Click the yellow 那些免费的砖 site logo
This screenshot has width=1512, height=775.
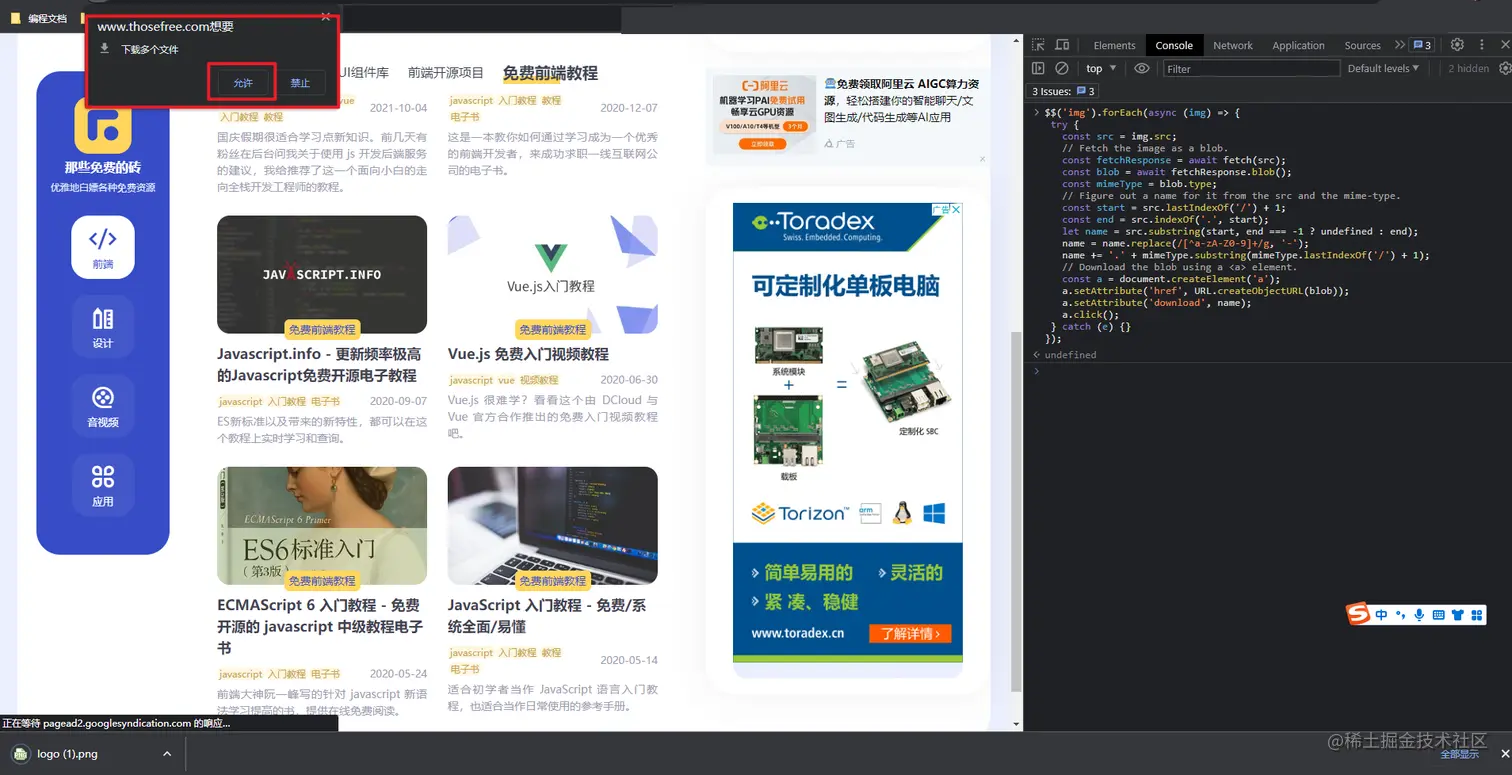coord(103,125)
